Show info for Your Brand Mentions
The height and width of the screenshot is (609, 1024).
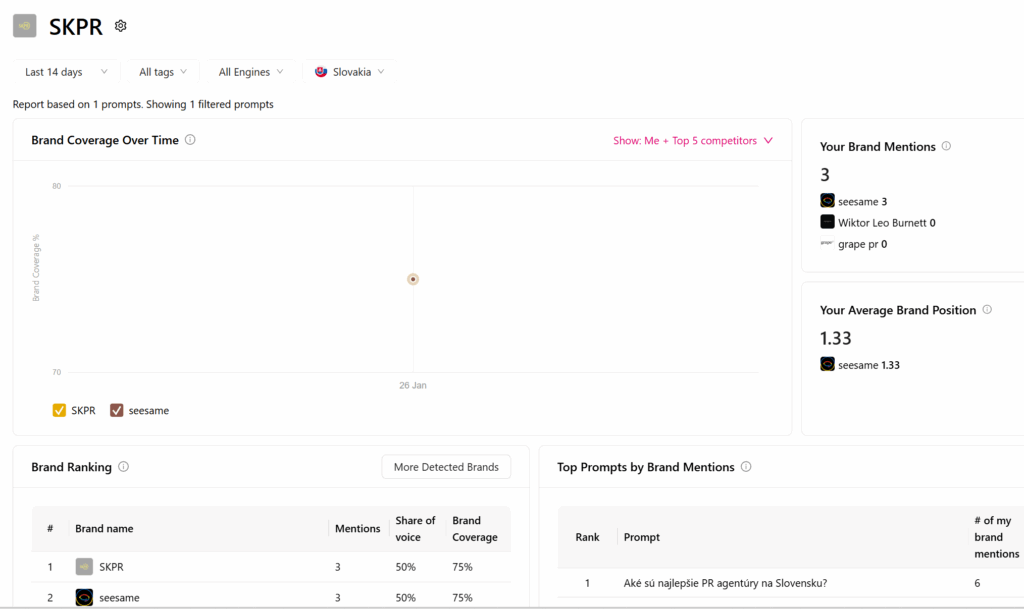coord(946,146)
